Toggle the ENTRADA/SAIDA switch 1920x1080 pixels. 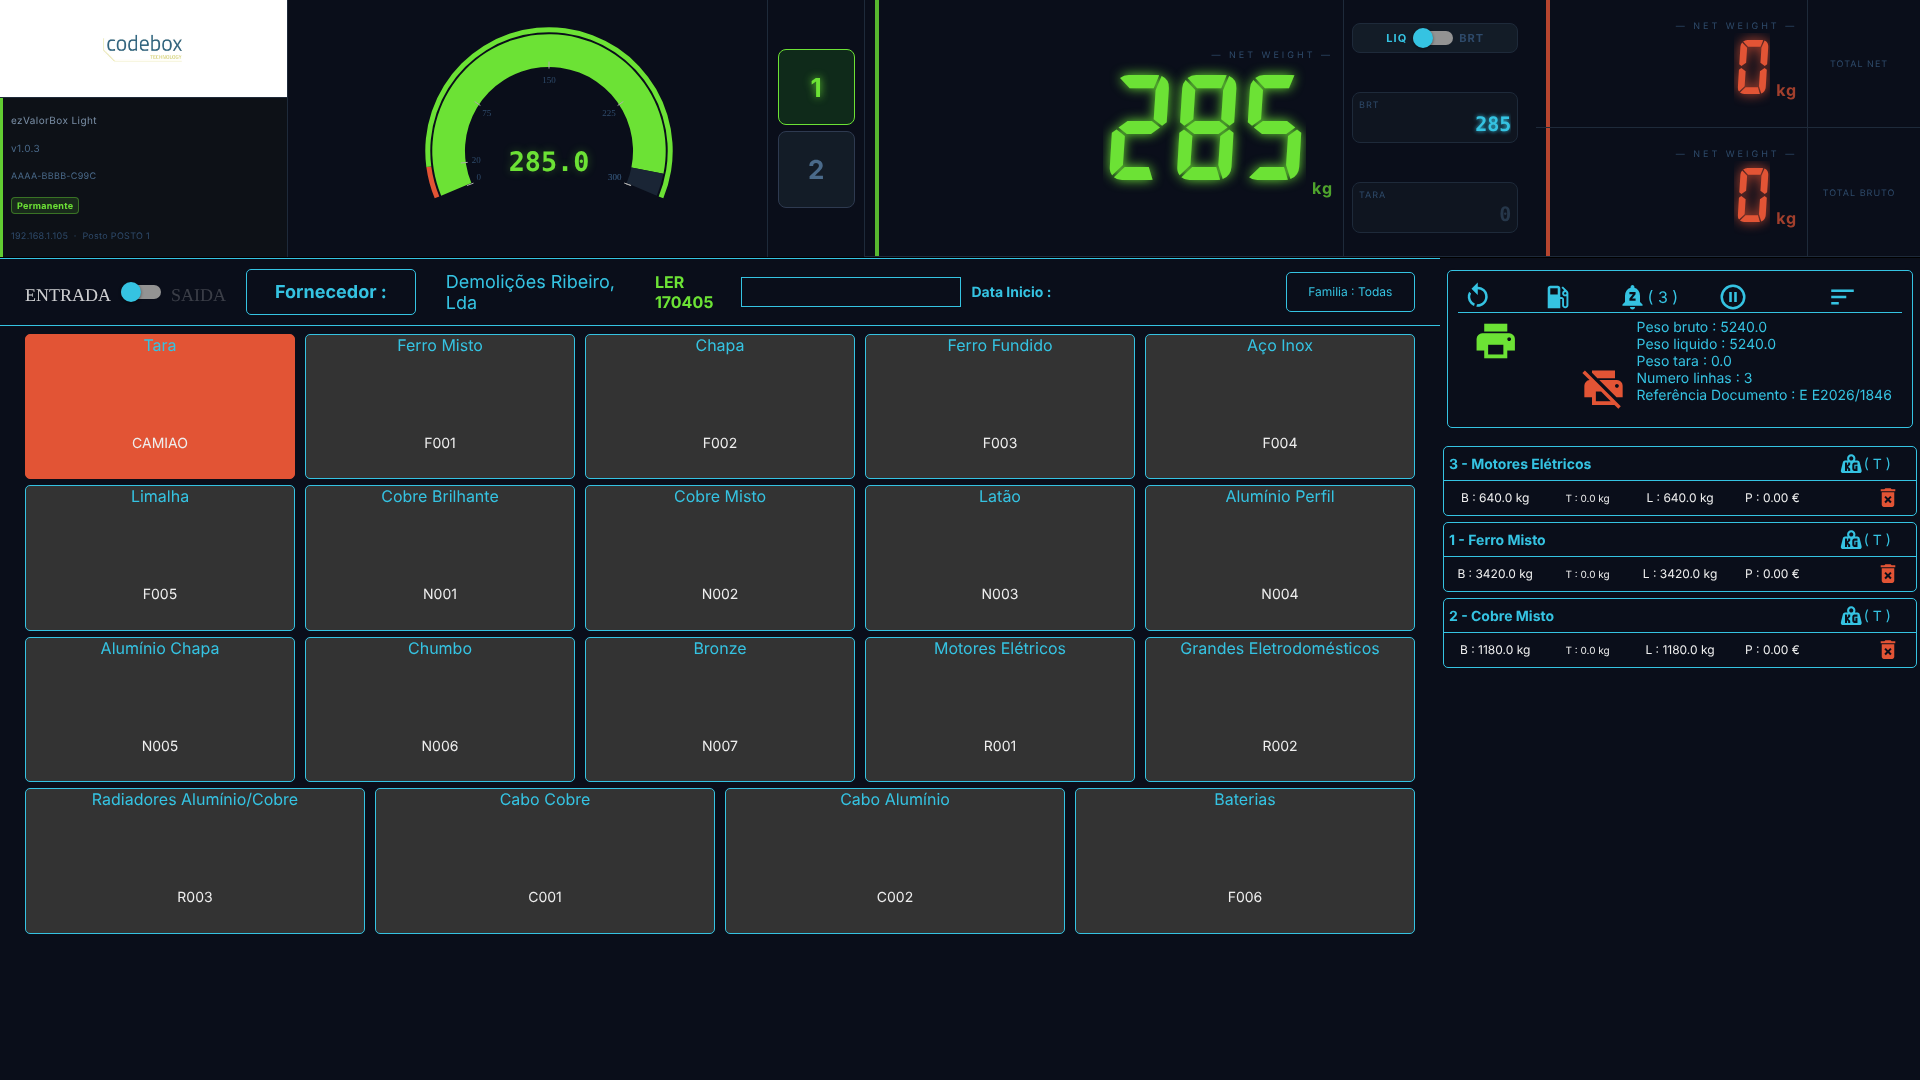tap(141, 292)
